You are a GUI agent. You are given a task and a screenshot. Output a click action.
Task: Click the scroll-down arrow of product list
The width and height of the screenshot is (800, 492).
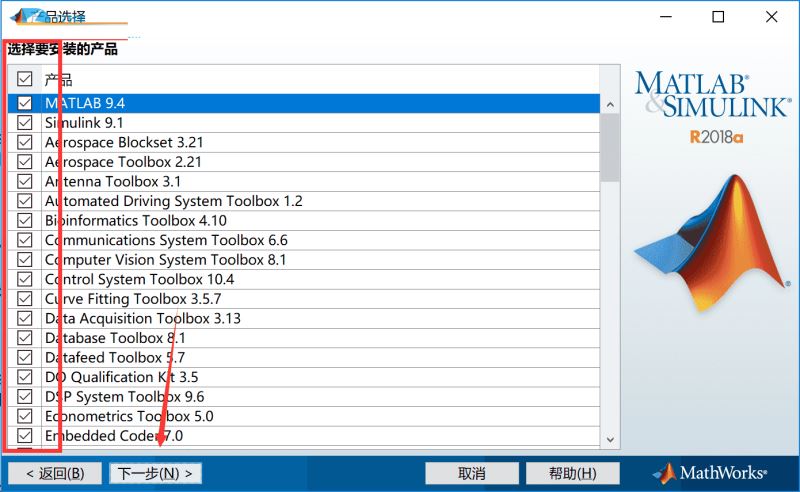point(610,439)
